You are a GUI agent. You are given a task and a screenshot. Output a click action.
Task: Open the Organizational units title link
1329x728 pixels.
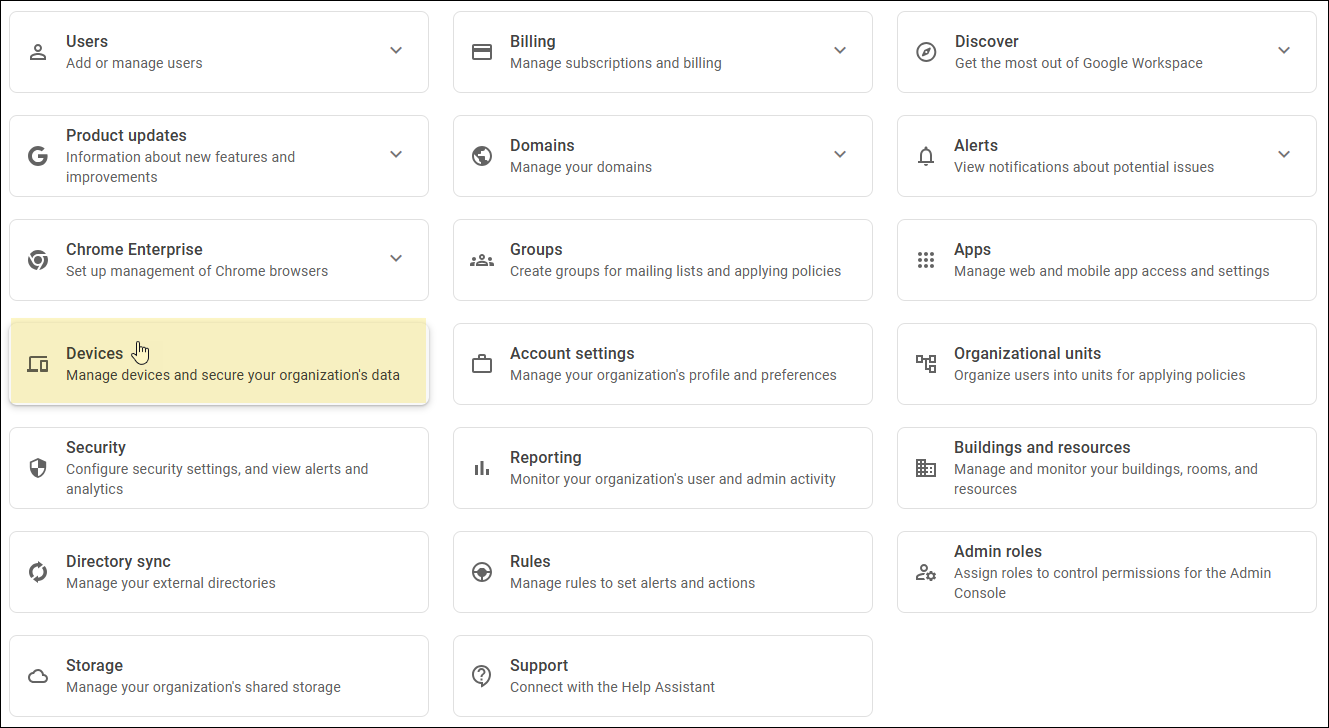tap(1027, 354)
